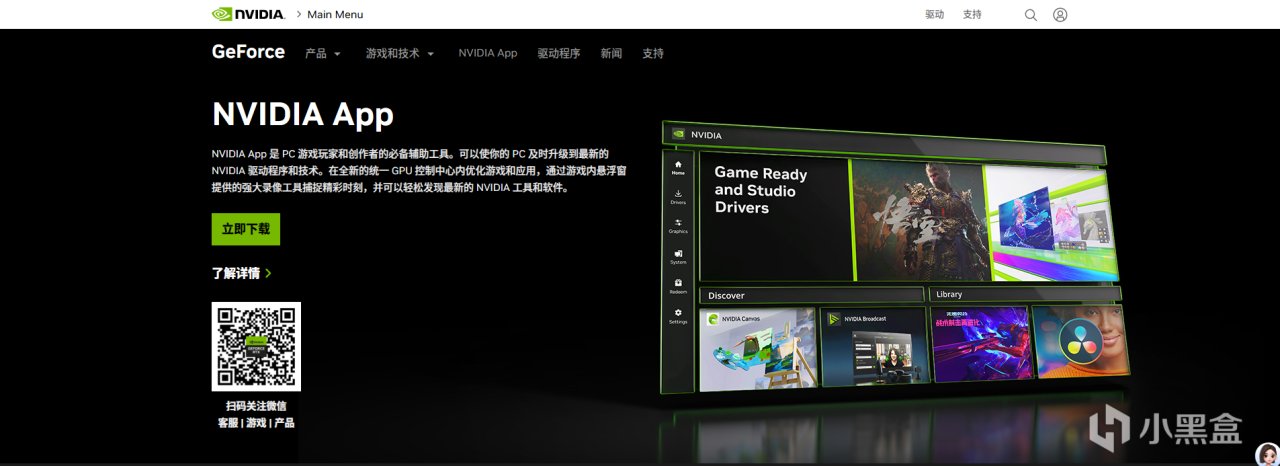The image size is (1280, 466).
Task: Open 新闻 nav item
Action: click(x=611, y=53)
